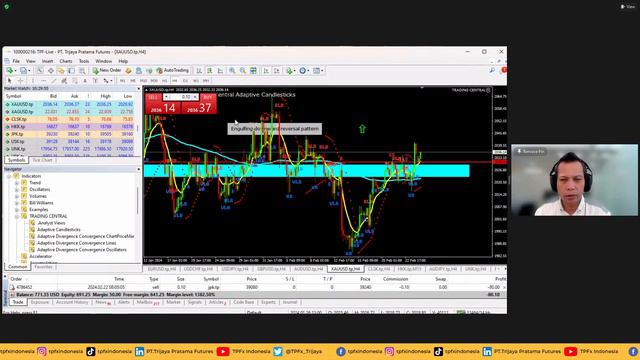Tile chart windows icon
Image resolution: width=640 pixels, height=360 pixels.
point(253,71)
